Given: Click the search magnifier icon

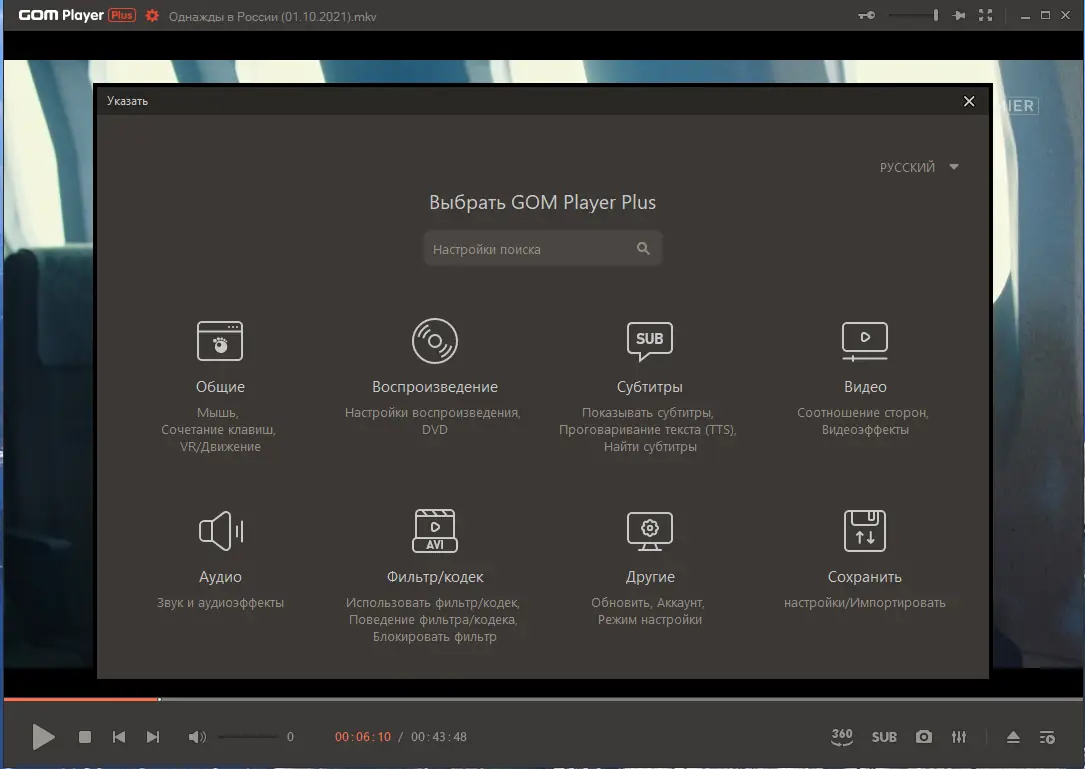Looking at the screenshot, I should [643, 248].
